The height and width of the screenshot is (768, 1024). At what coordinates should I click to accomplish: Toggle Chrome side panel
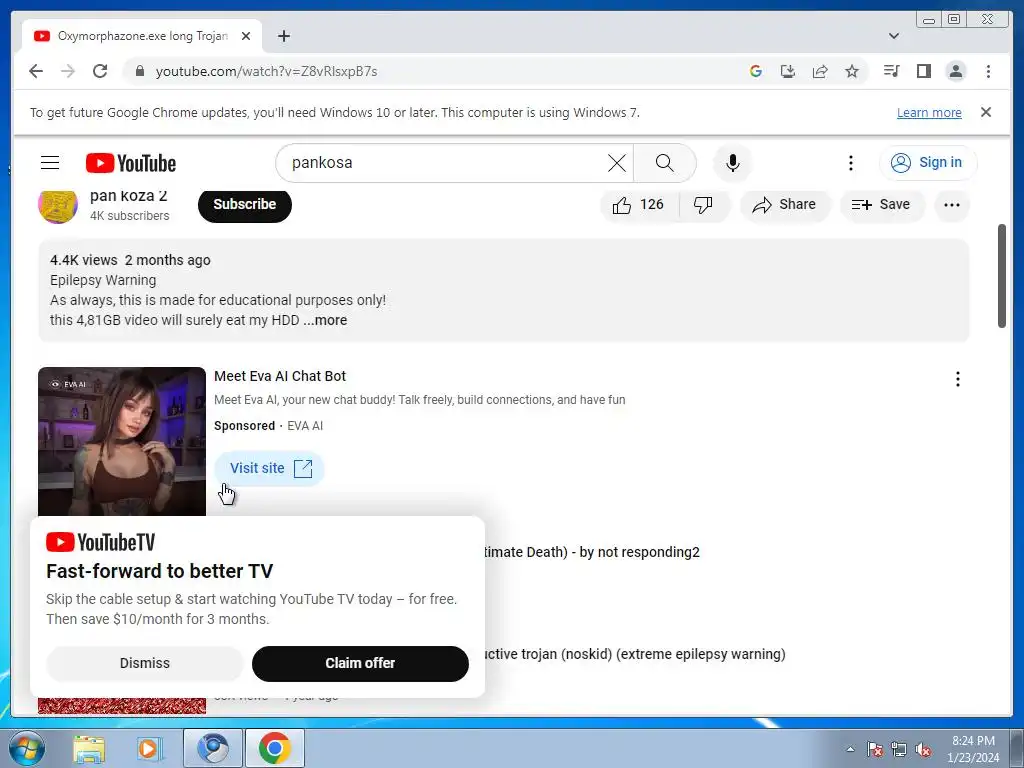923,71
